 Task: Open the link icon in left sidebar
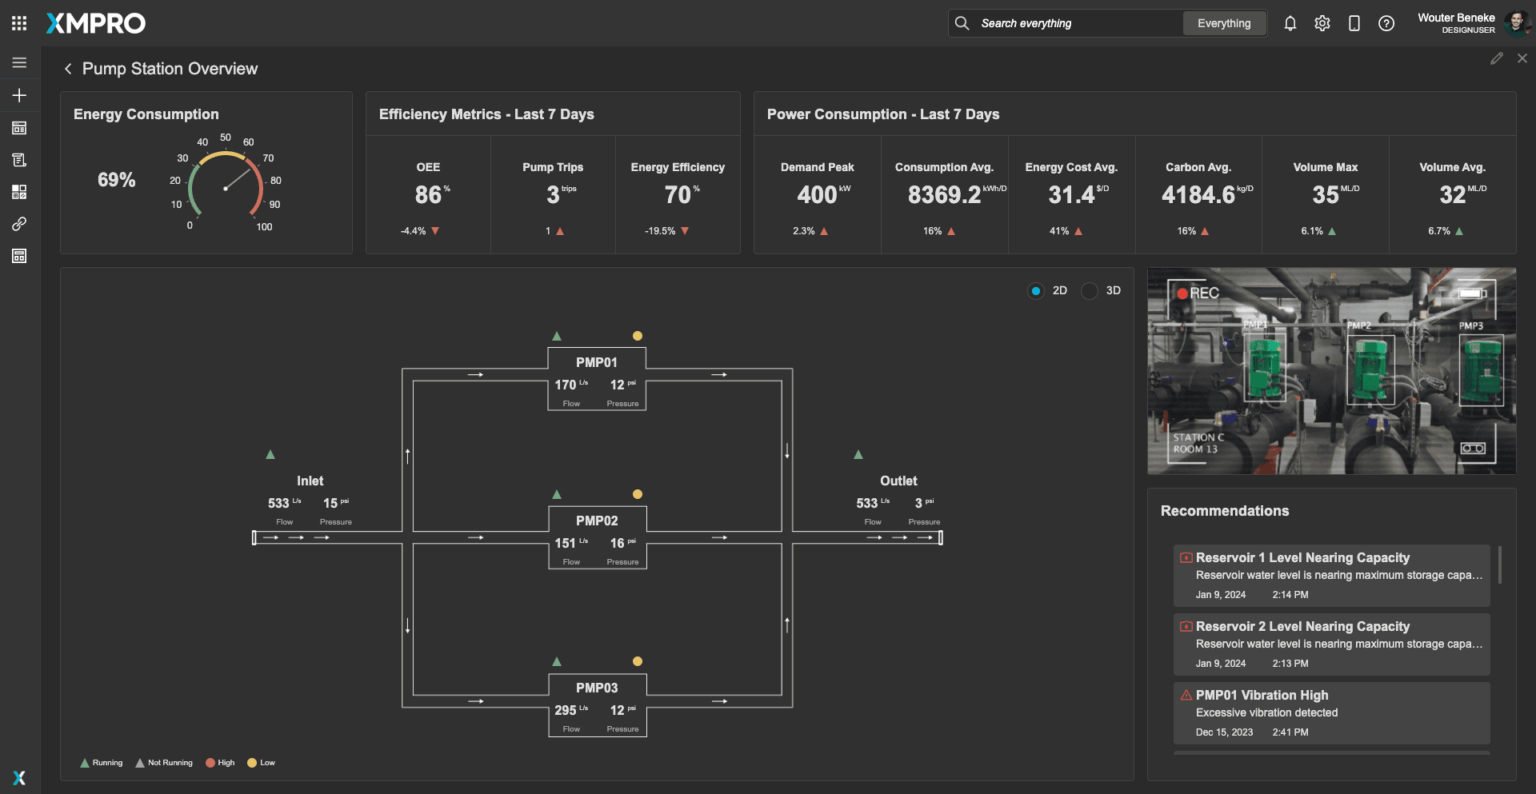point(19,224)
